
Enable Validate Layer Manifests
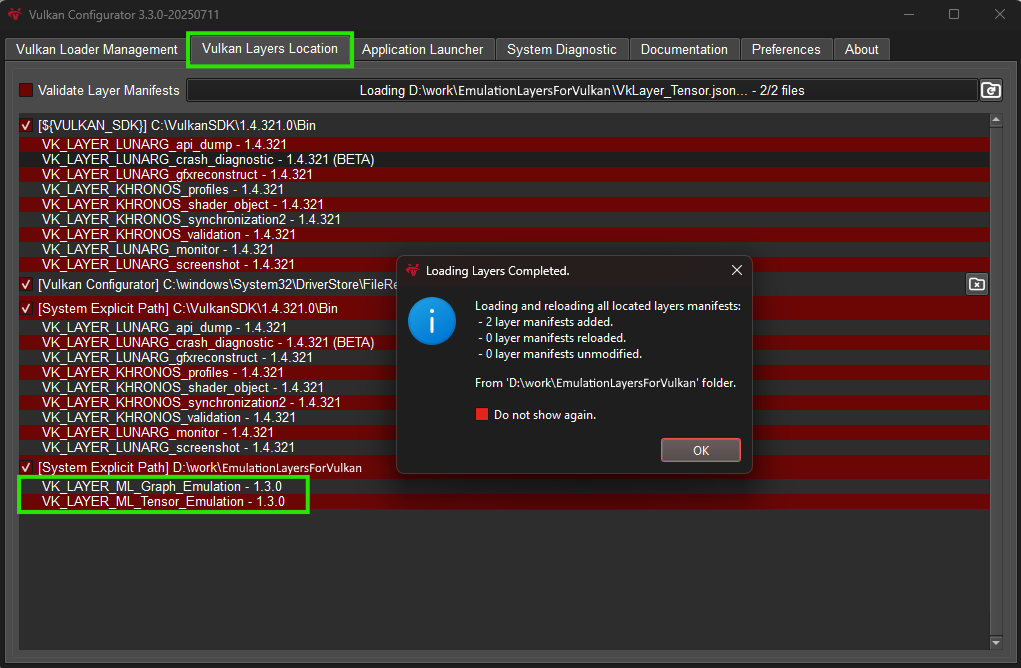[x=25, y=90]
